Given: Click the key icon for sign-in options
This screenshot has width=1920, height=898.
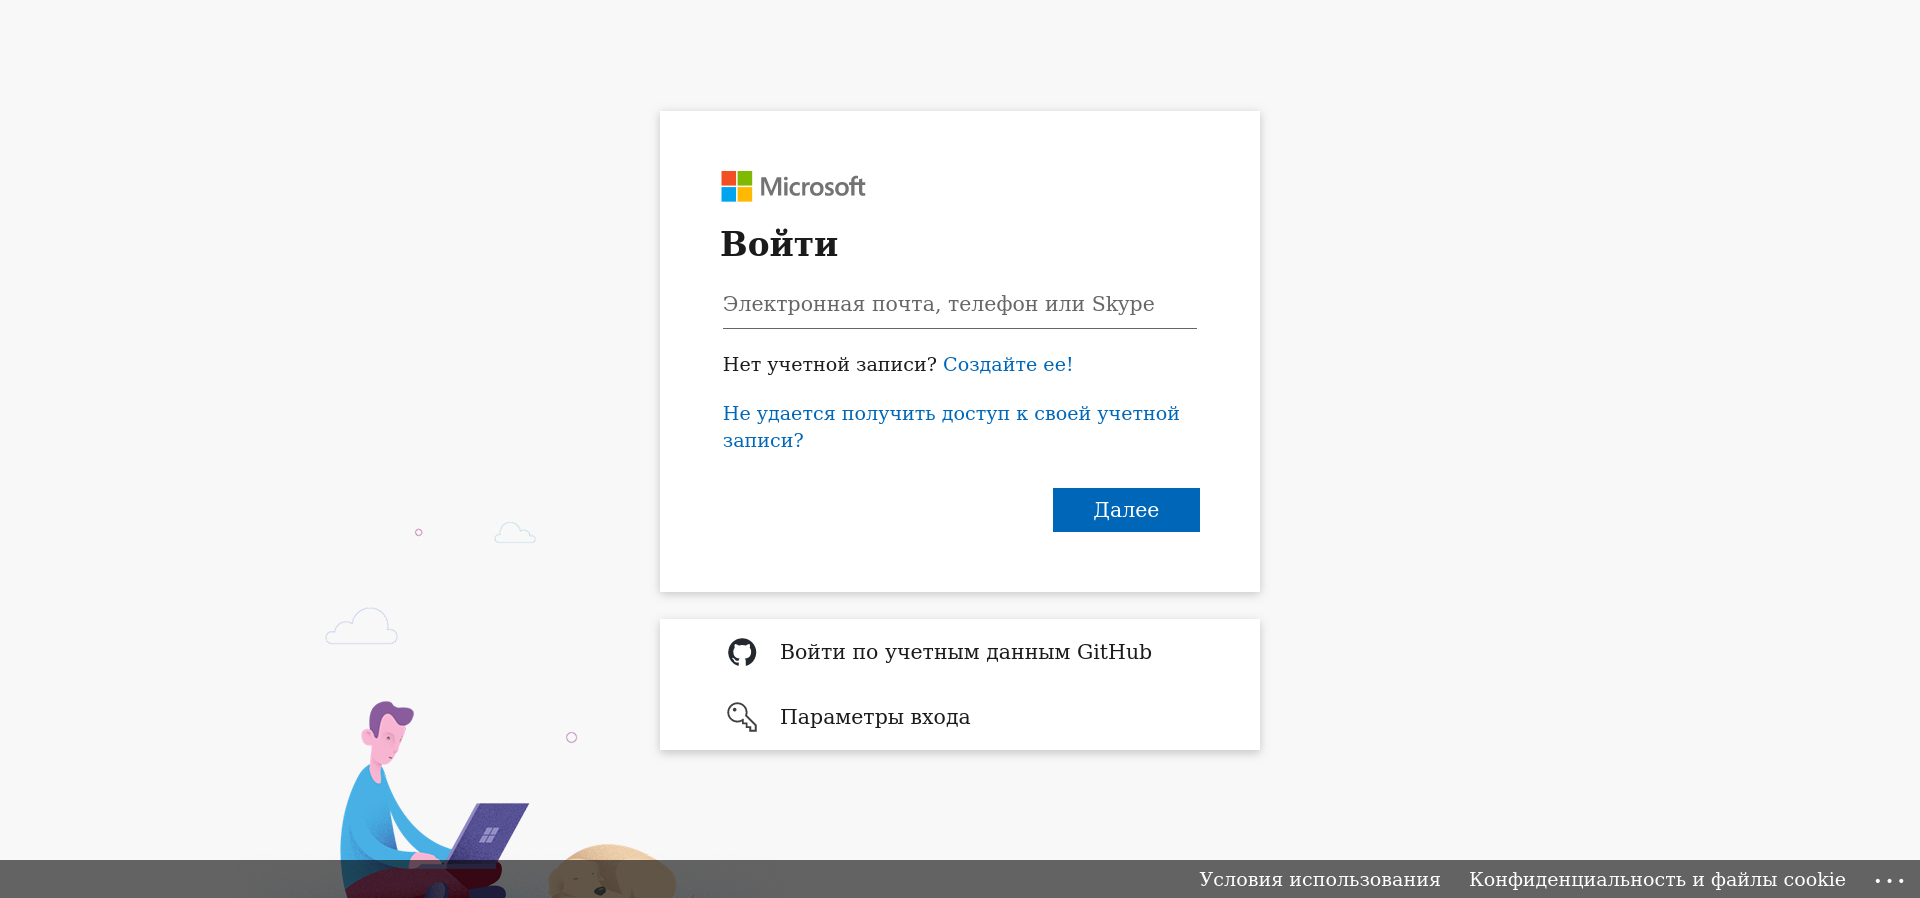Looking at the screenshot, I should (x=742, y=717).
